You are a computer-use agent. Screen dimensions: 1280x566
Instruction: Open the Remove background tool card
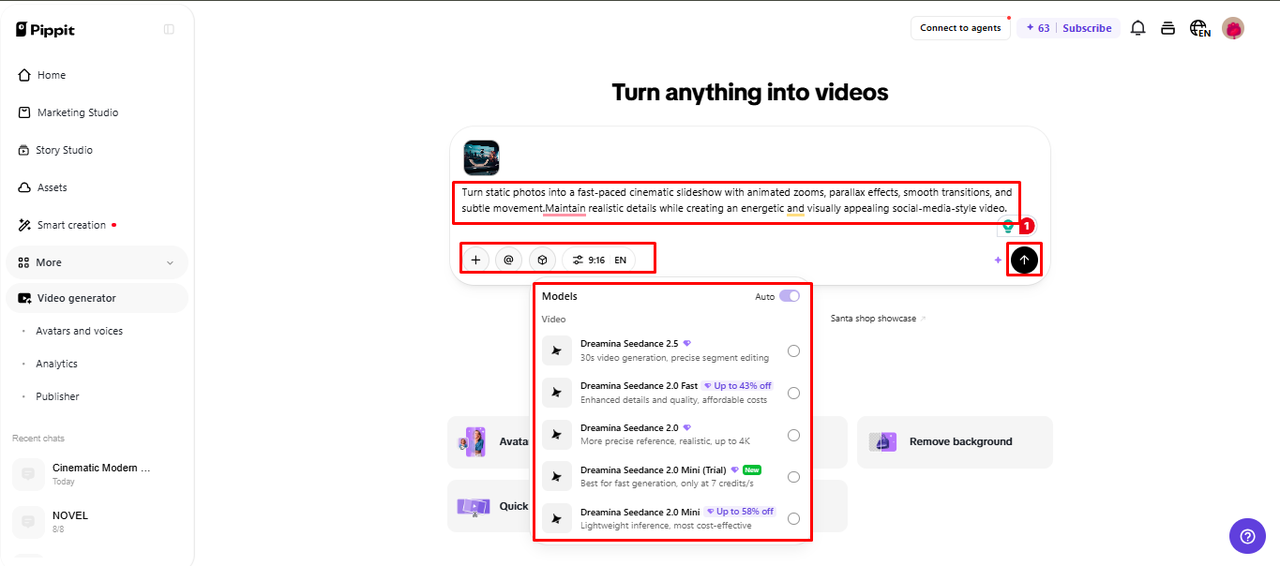[955, 442]
